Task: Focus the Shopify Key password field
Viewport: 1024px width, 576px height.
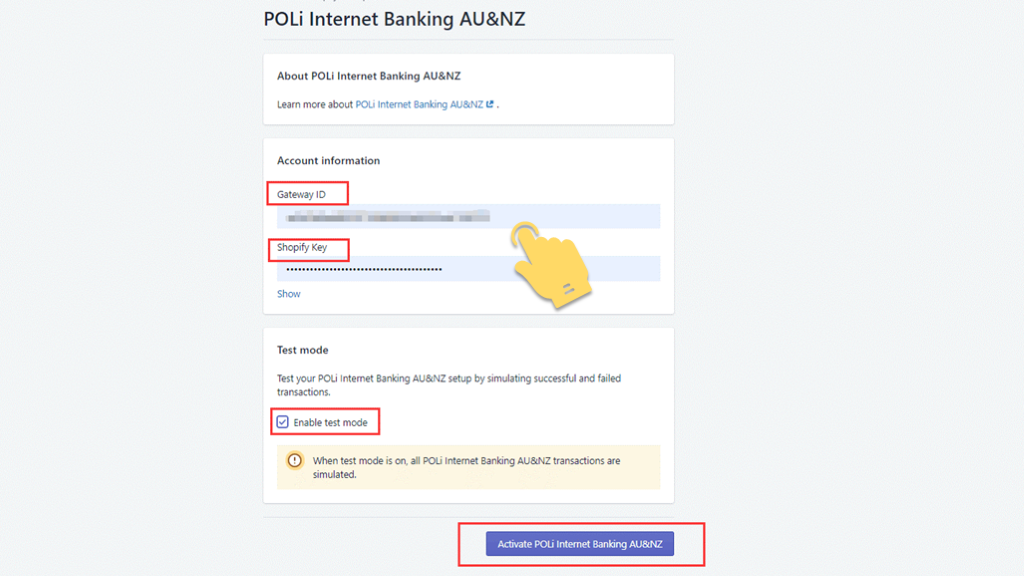Action: [468, 269]
